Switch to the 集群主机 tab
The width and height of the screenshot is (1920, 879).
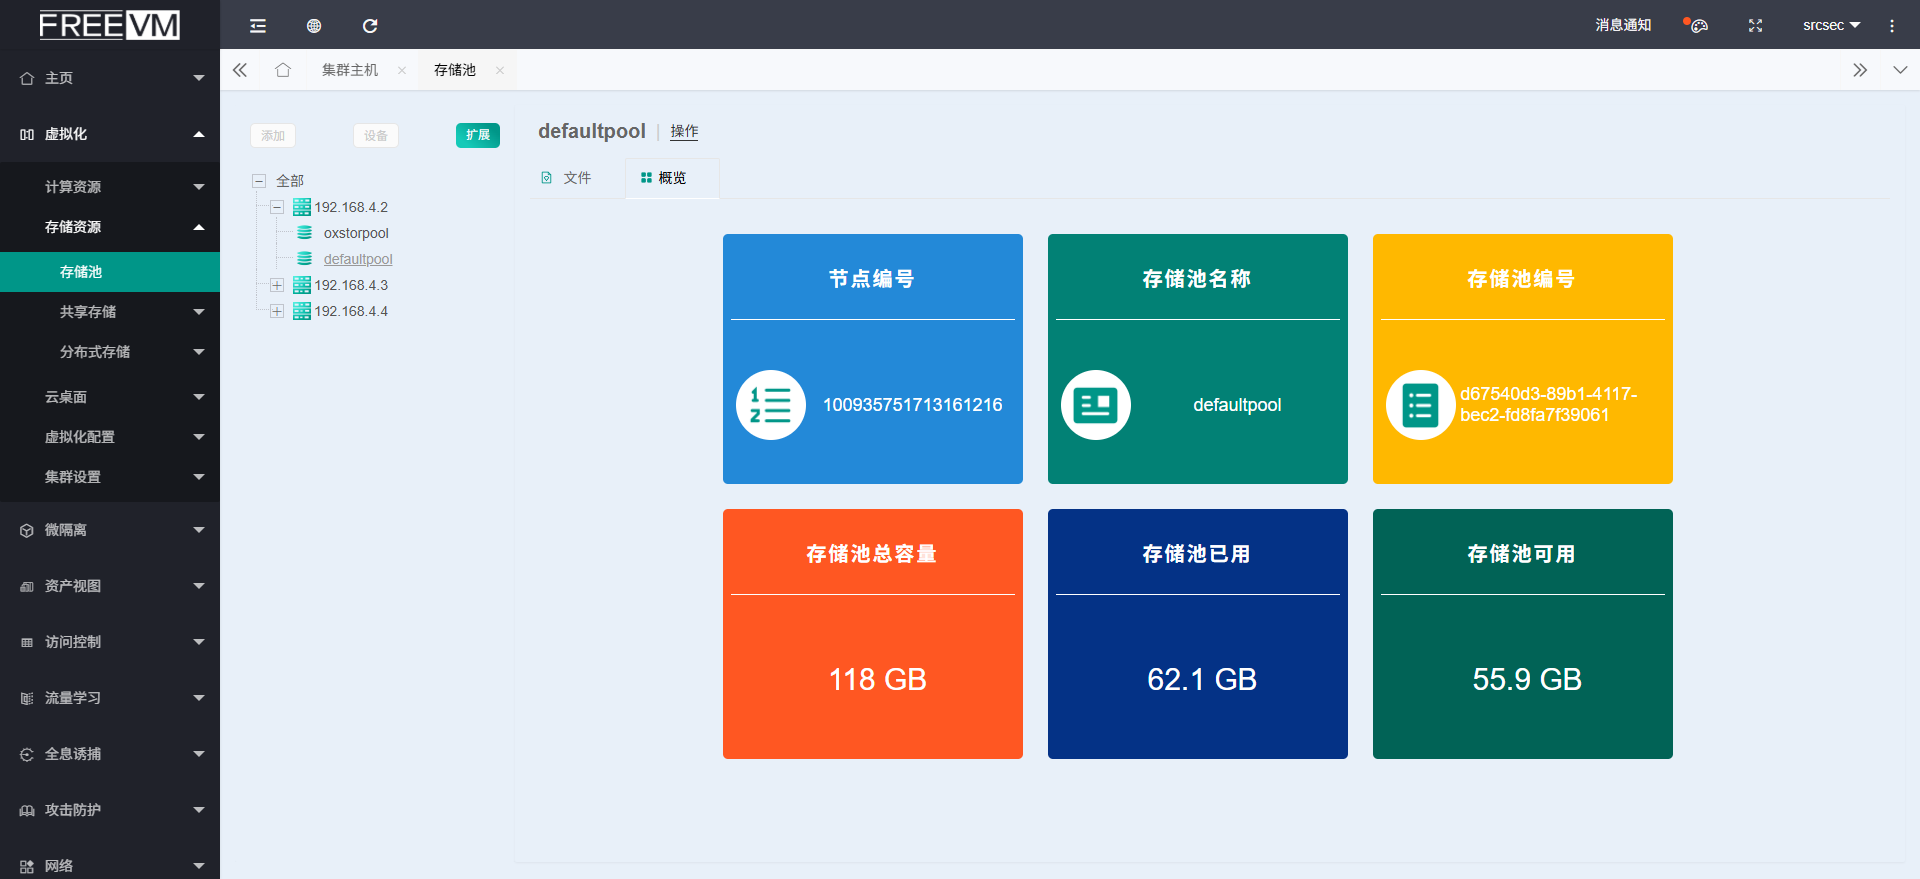(350, 70)
